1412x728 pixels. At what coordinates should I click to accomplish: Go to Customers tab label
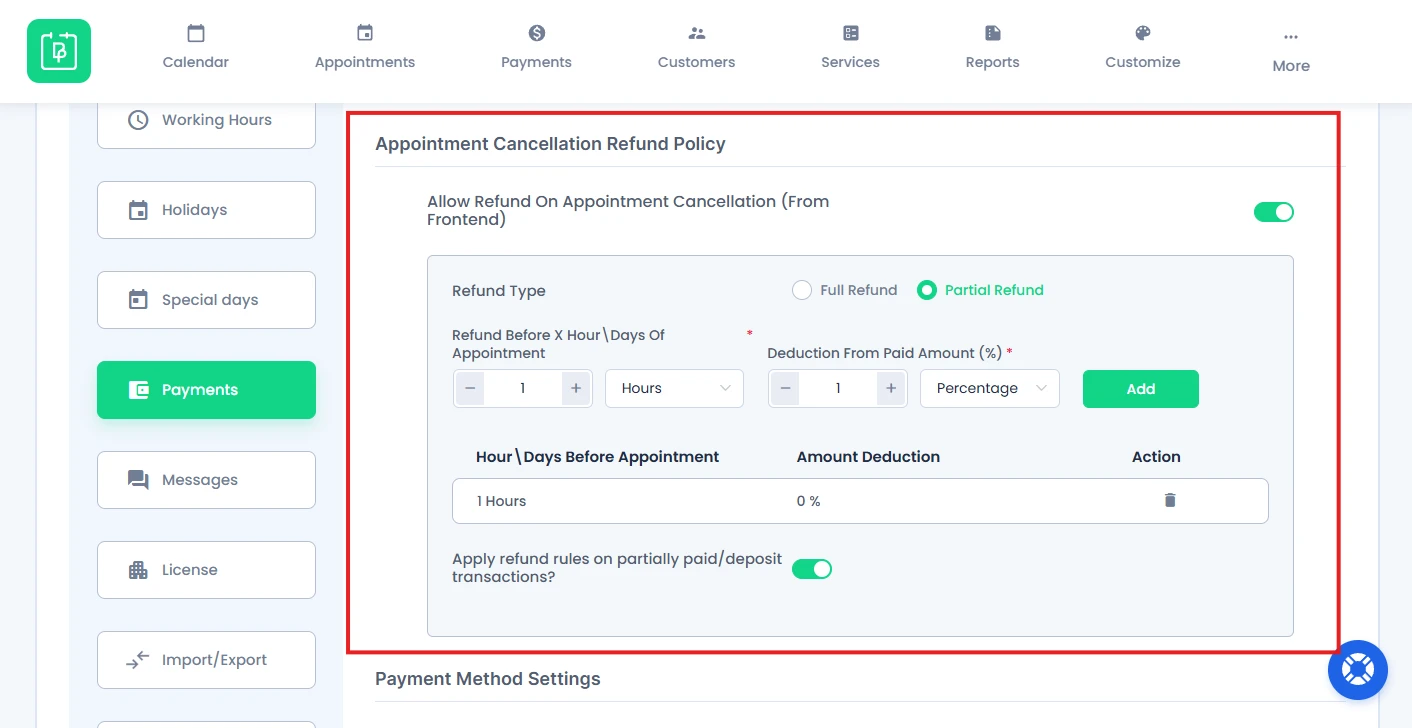pos(697,62)
